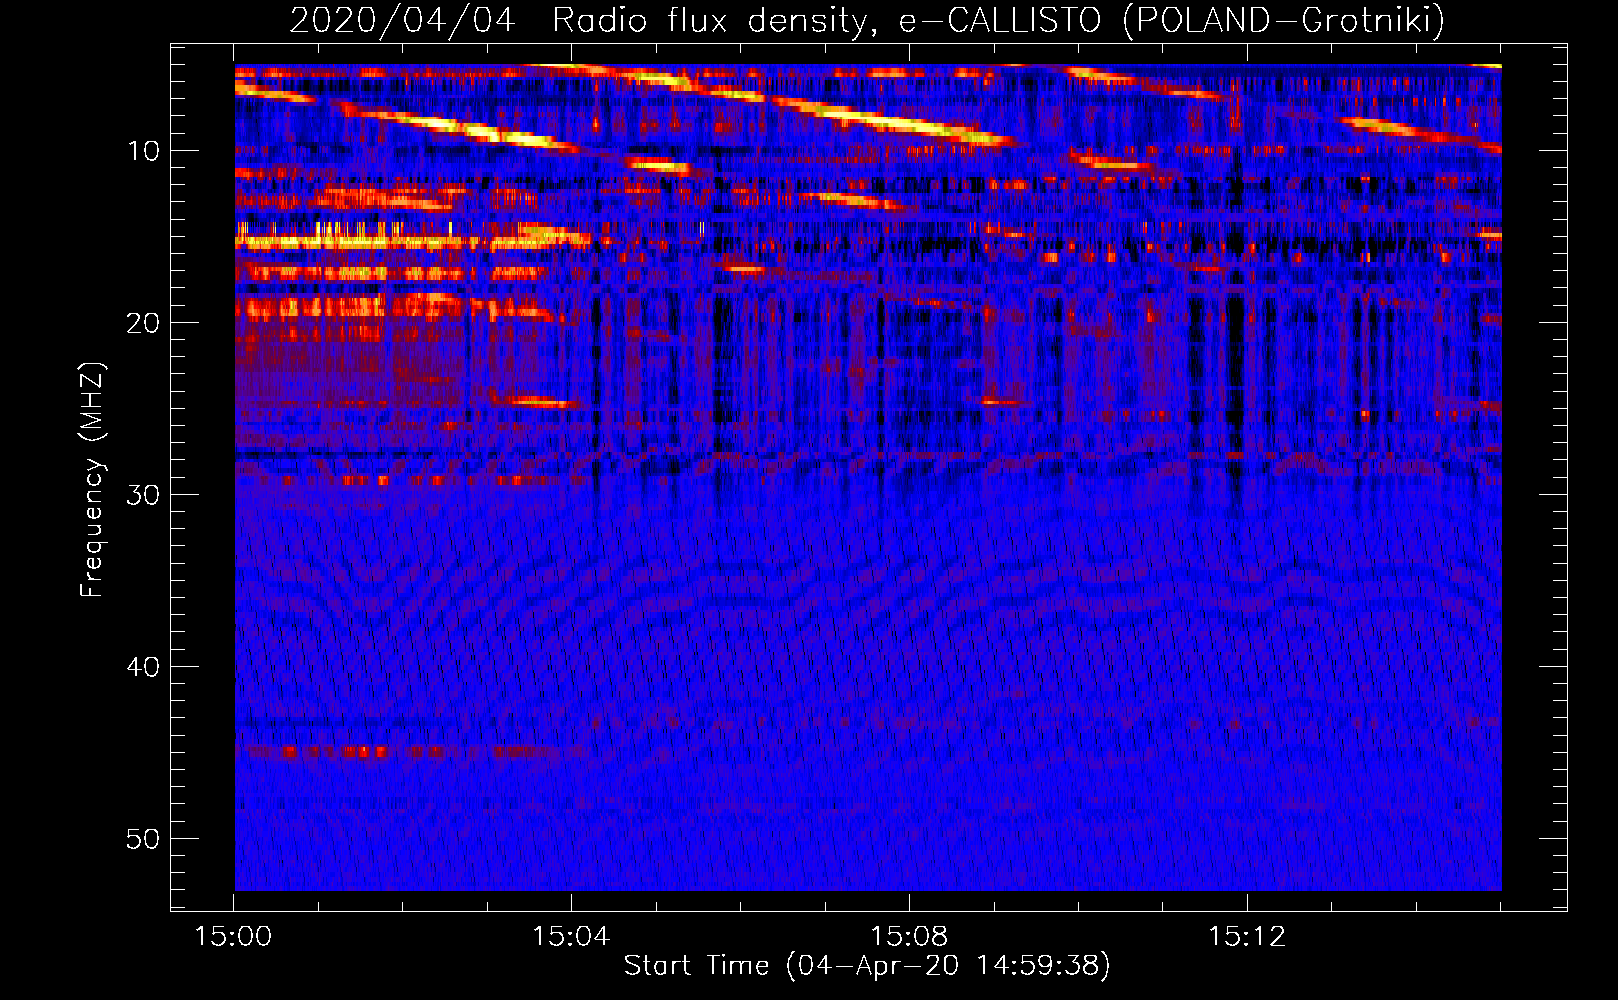
Task: Click the 15:04 time tick label
Action: point(571,936)
